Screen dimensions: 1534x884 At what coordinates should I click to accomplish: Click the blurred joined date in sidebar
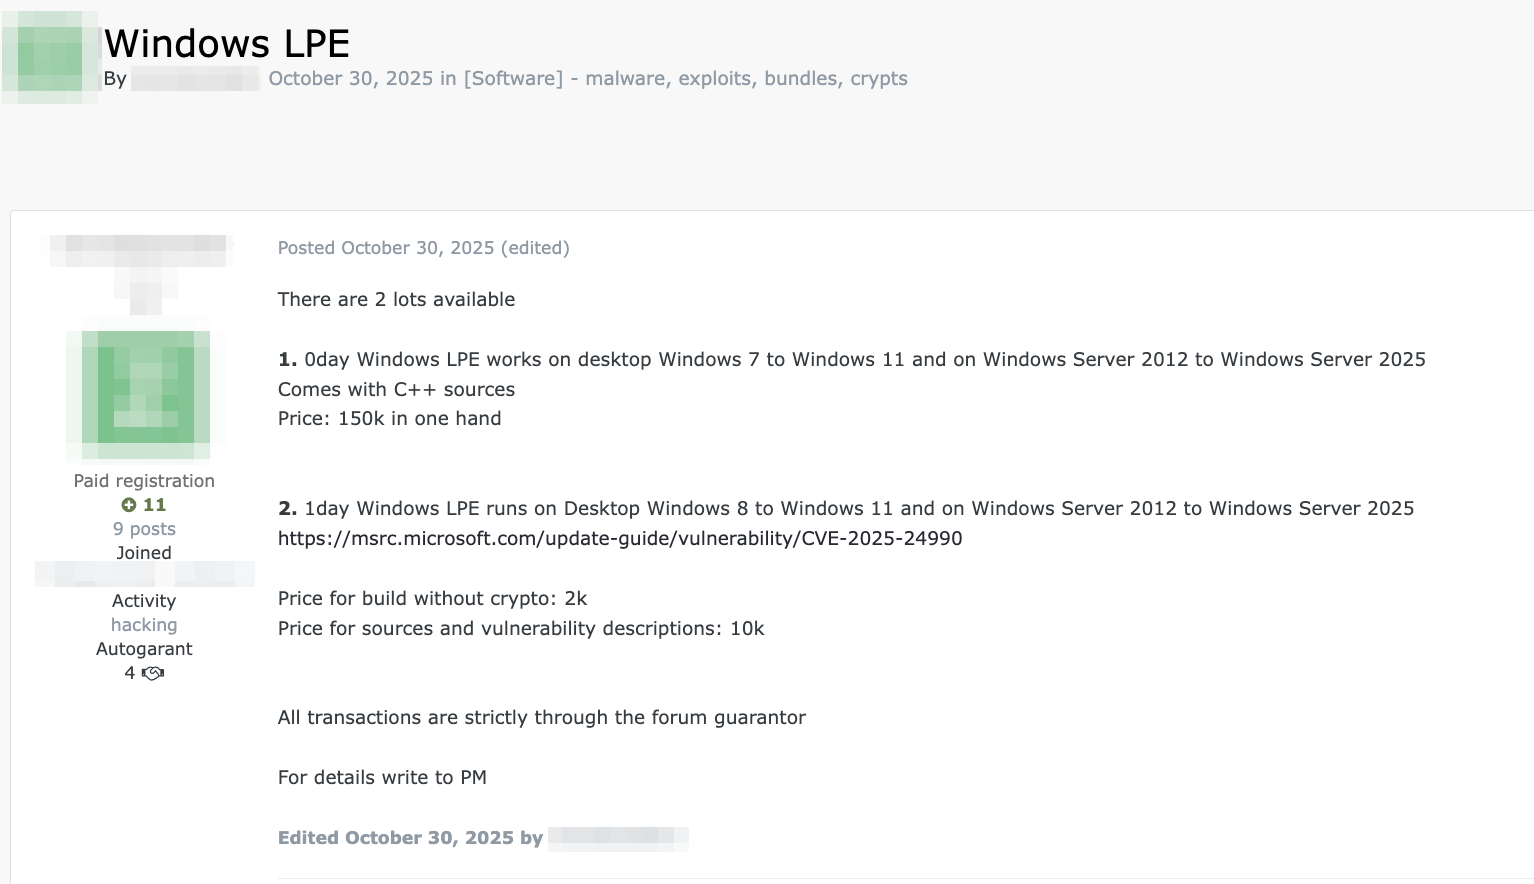pos(144,574)
